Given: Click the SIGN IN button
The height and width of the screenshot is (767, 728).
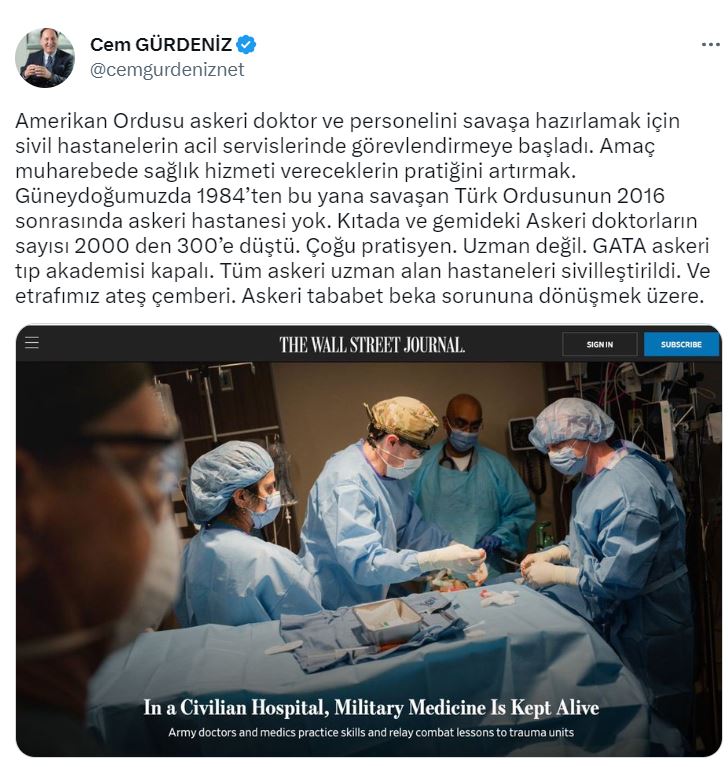Looking at the screenshot, I should point(599,344).
